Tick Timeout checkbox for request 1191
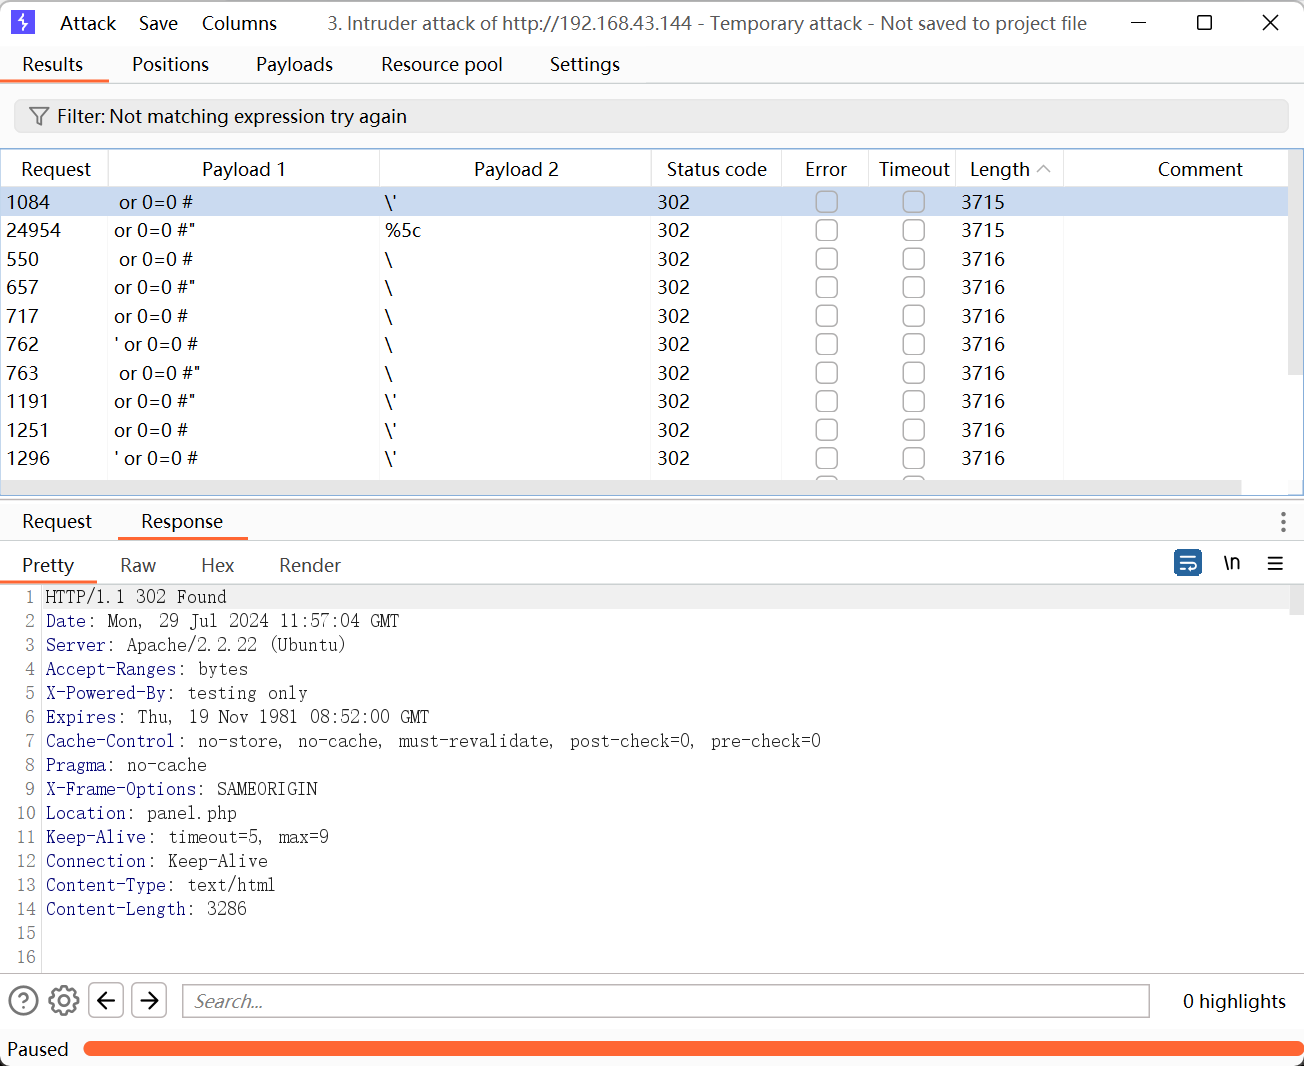Screen dimensions: 1304x1066 tap(913, 401)
